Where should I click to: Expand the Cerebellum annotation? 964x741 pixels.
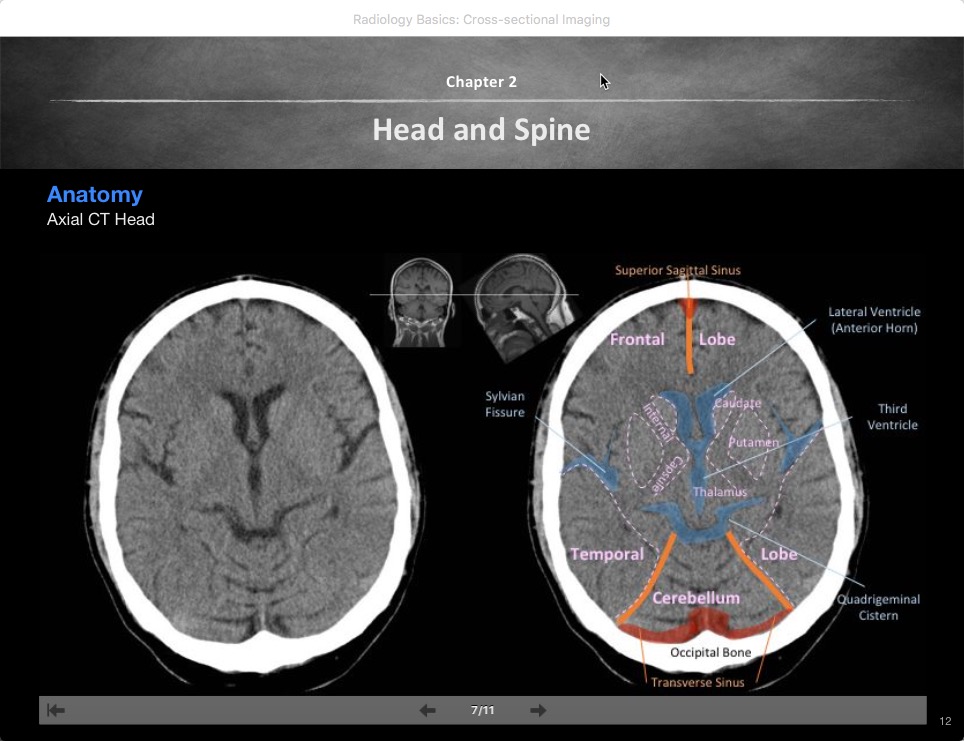(694, 597)
